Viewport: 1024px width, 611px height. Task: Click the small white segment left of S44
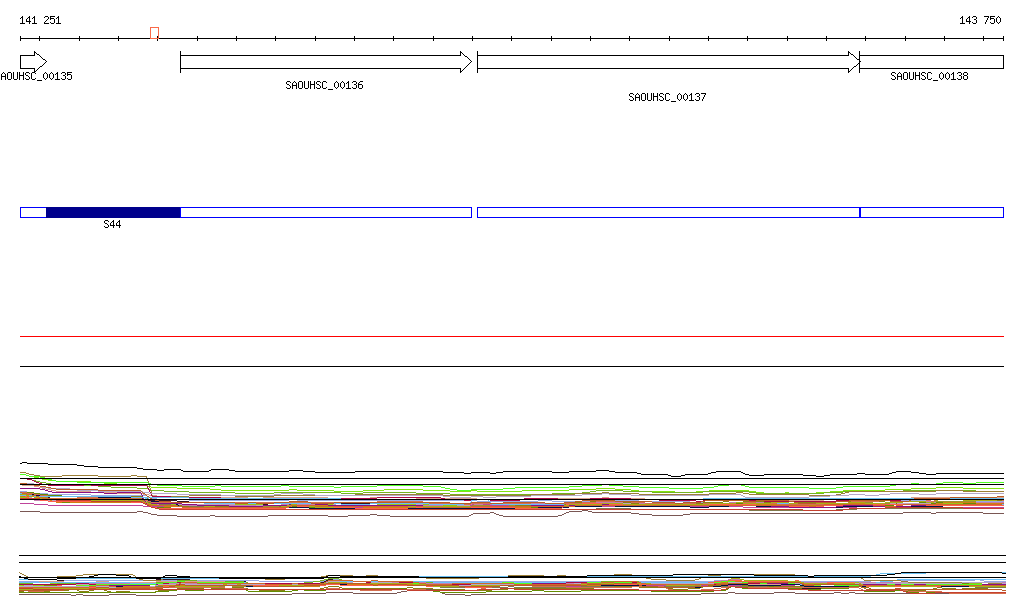tap(33, 212)
